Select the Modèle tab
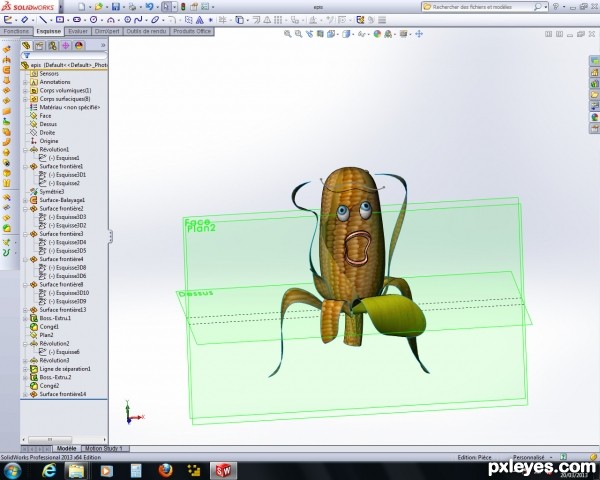 point(66,448)
